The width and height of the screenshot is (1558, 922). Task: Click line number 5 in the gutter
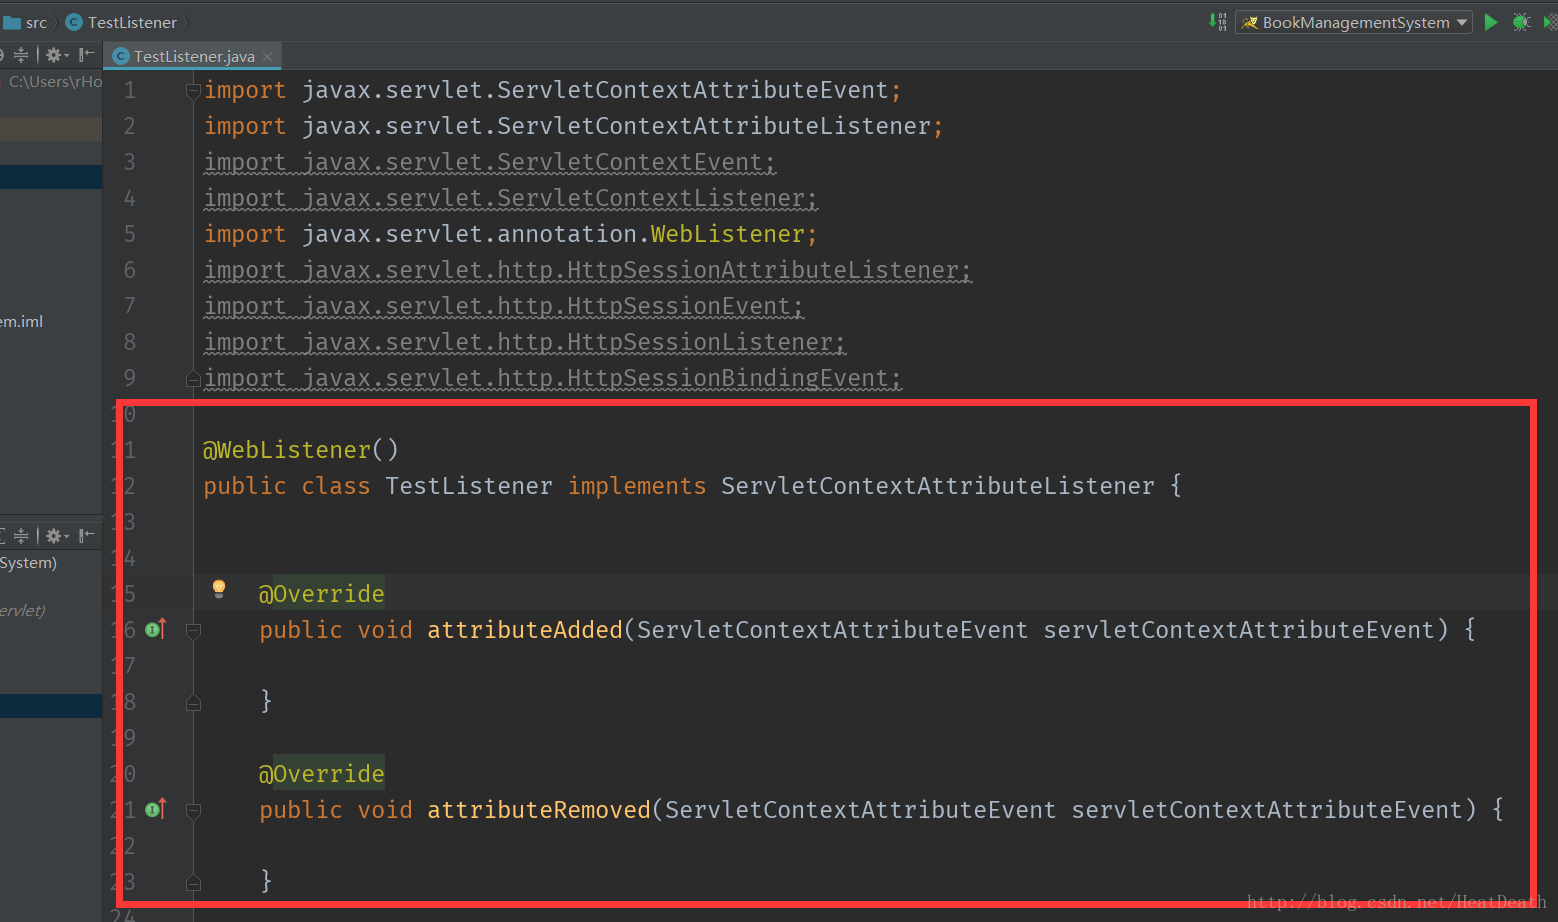130,234
